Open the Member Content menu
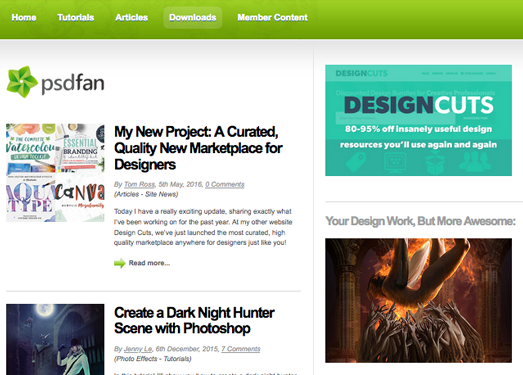The width and height of the screenshot is (523, 375). coord(272,17)
